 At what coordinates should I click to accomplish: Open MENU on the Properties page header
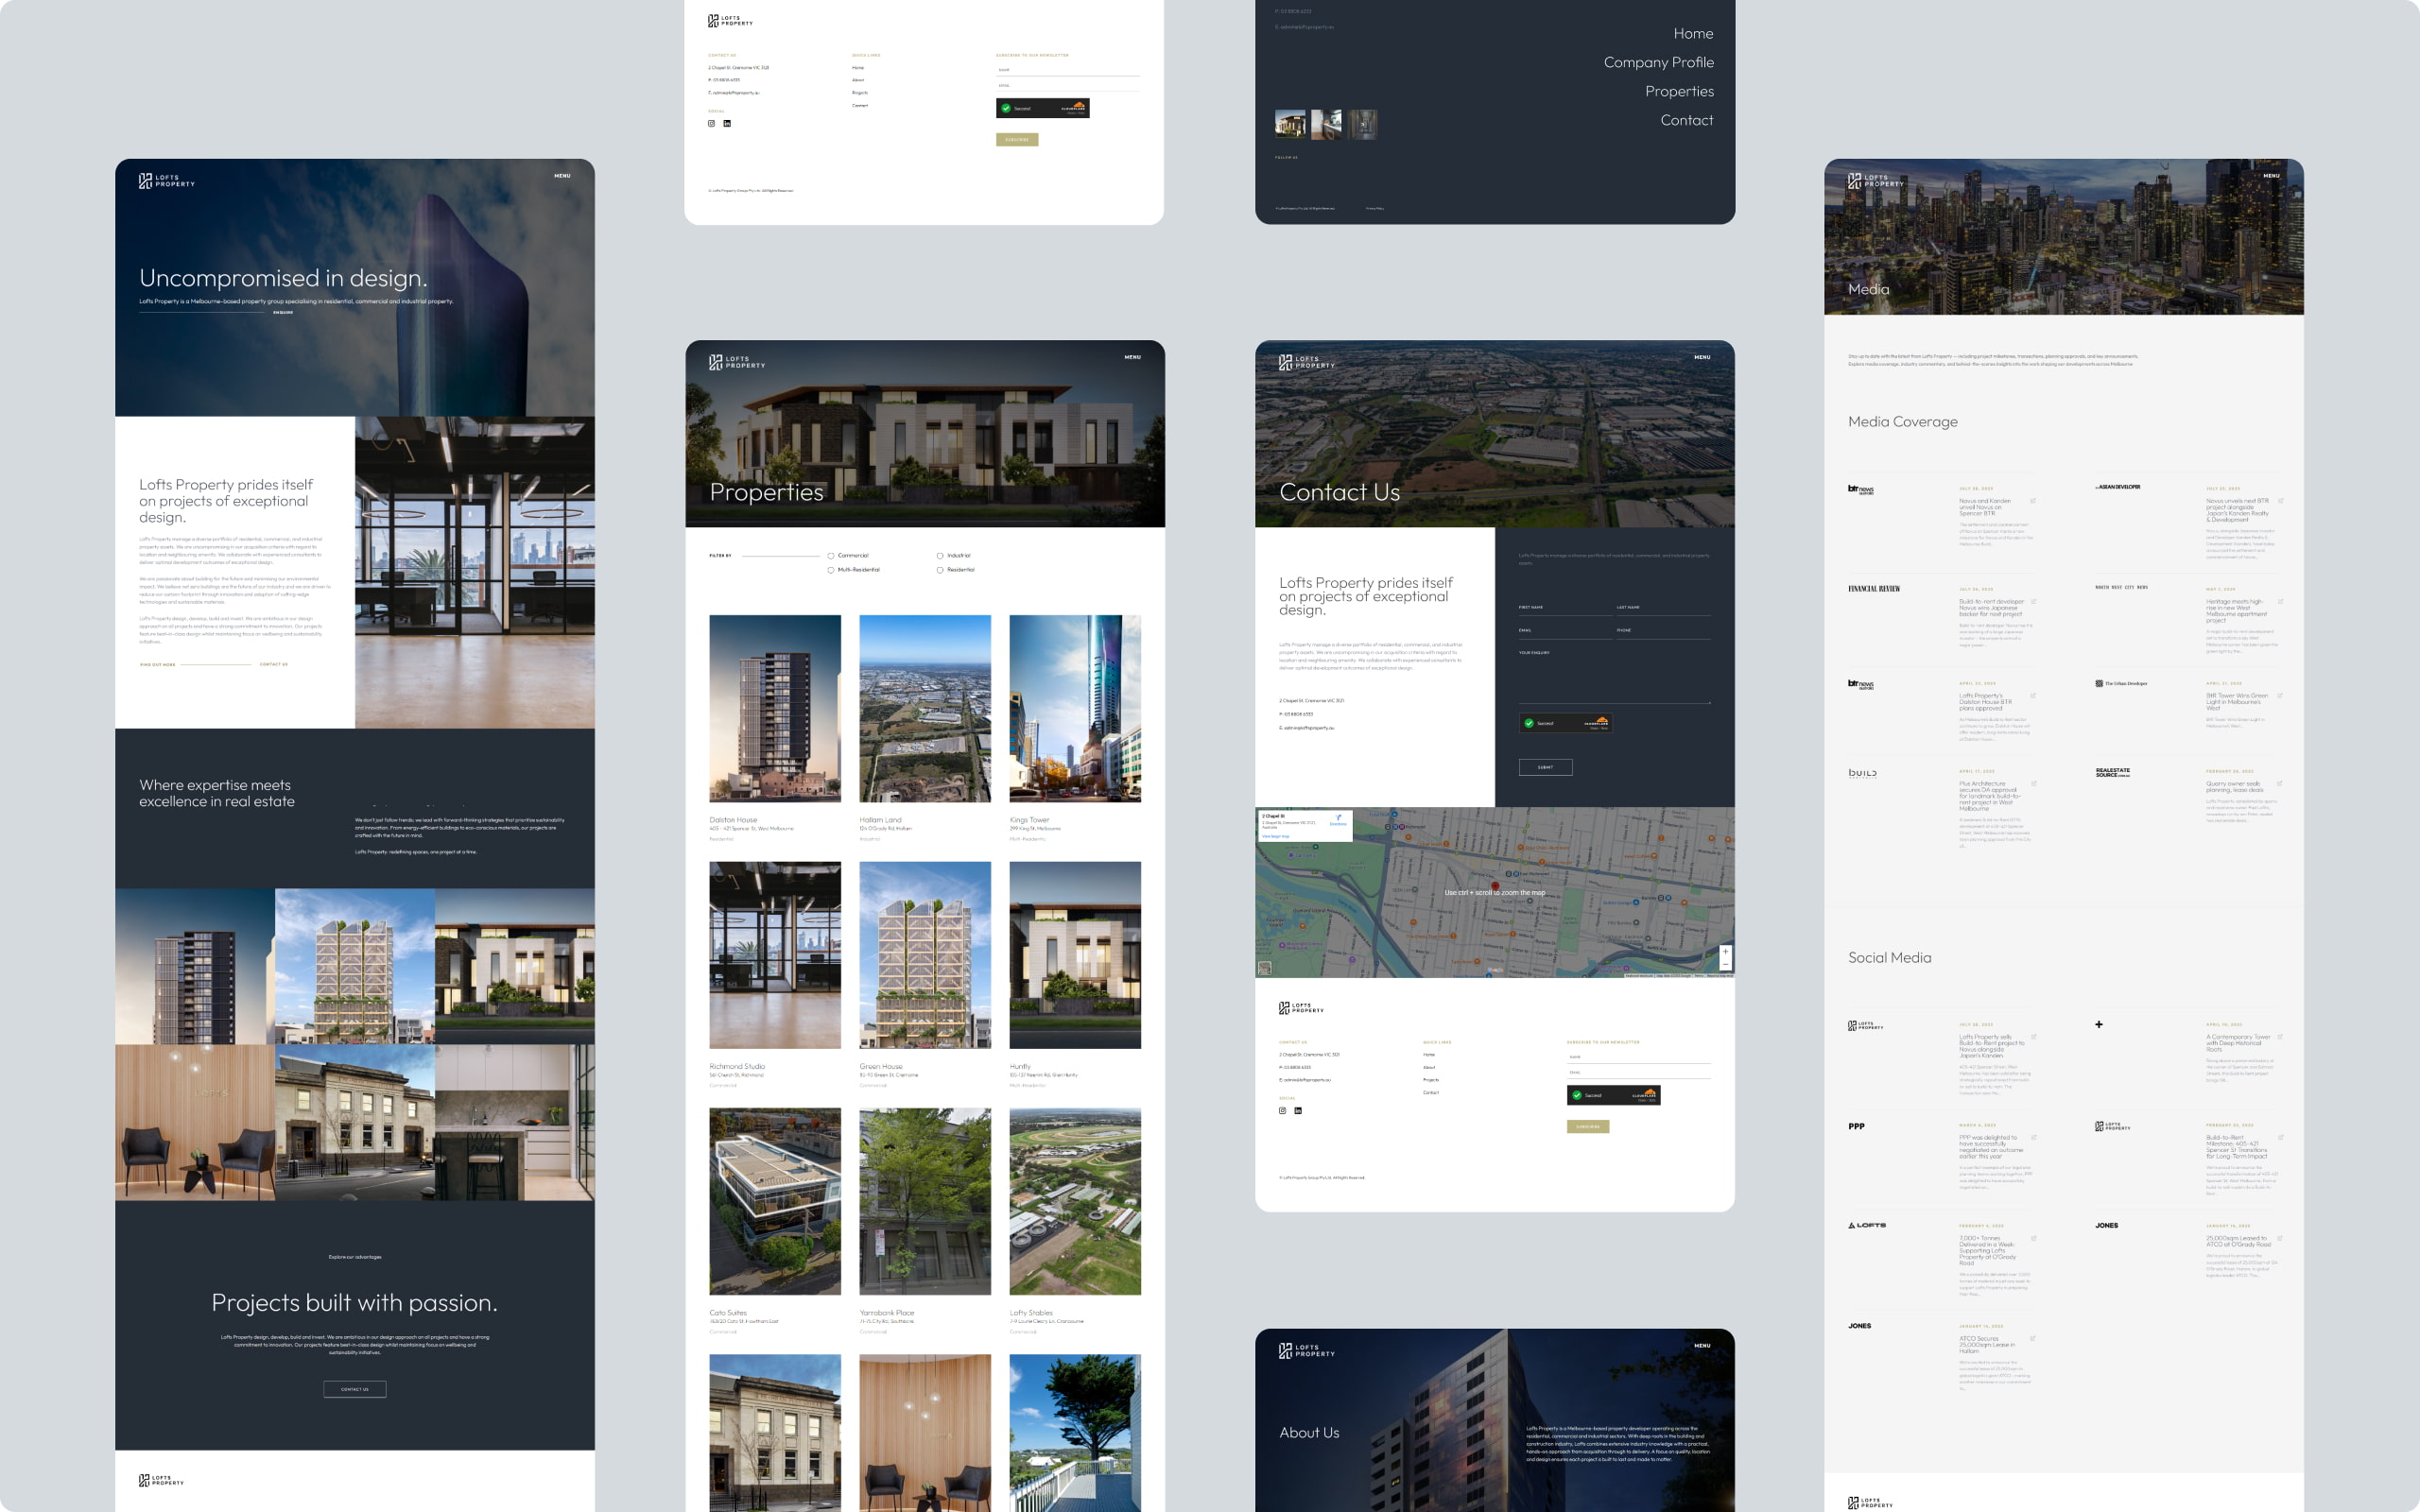click(x=1132, y=357)
